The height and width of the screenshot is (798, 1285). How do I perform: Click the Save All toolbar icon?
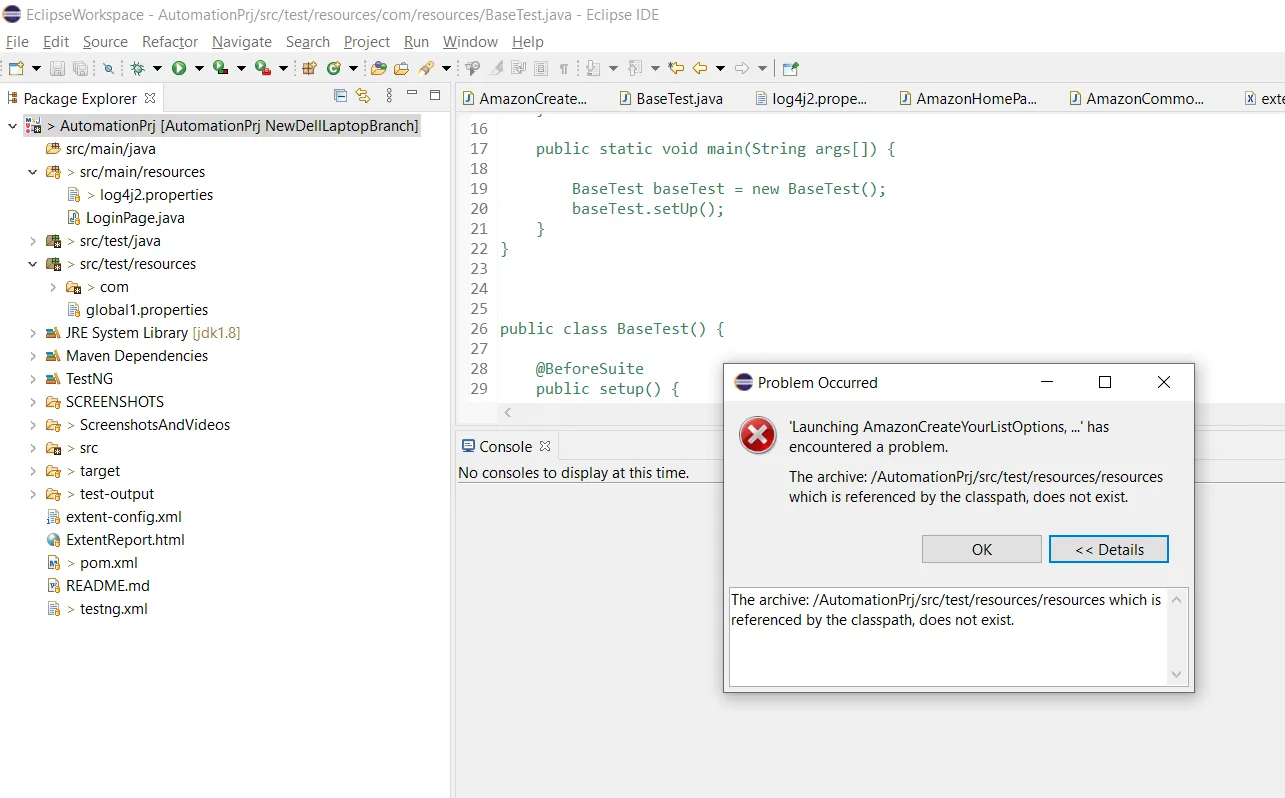pos(79,68)
